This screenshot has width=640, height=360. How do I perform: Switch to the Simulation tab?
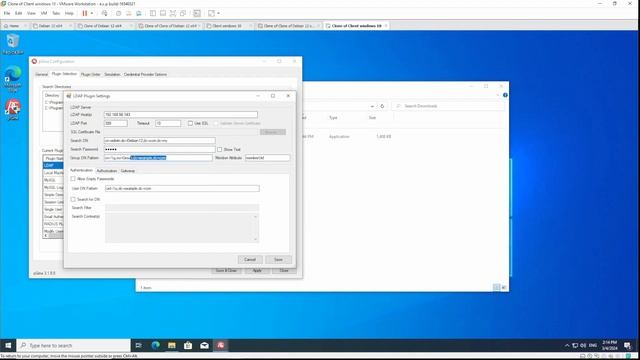[112, 74]
